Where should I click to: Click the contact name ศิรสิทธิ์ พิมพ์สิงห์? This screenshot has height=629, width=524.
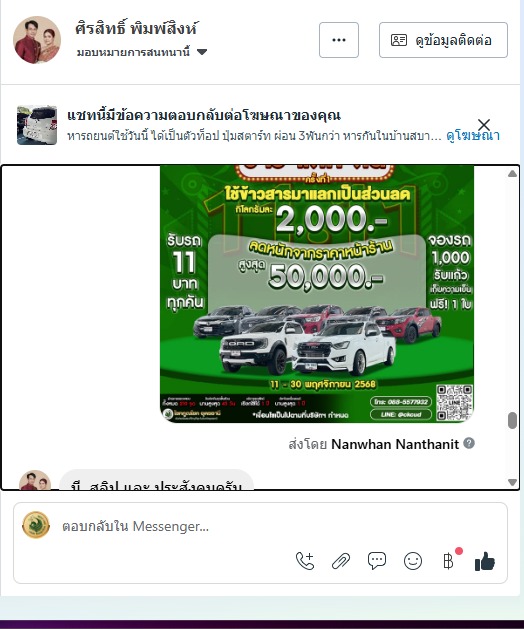click(x=136, y=29)
